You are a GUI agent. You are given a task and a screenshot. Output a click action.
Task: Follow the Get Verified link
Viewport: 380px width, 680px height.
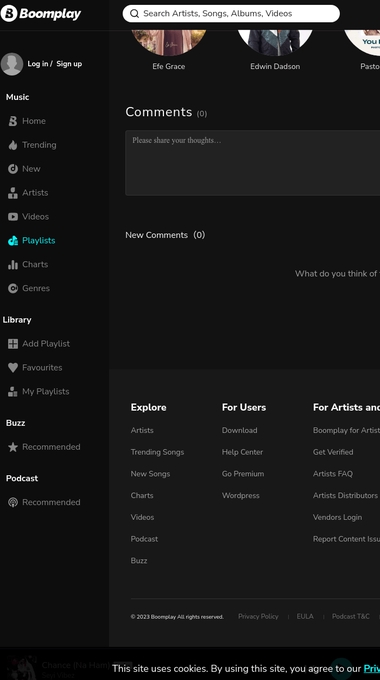point(333,452)
